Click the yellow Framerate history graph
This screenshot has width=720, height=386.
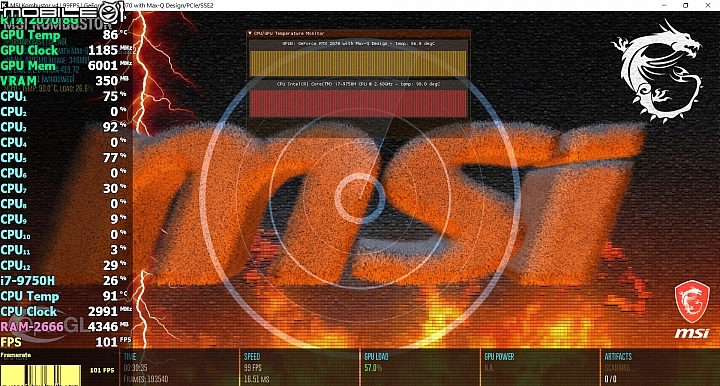tap(40, 375)
